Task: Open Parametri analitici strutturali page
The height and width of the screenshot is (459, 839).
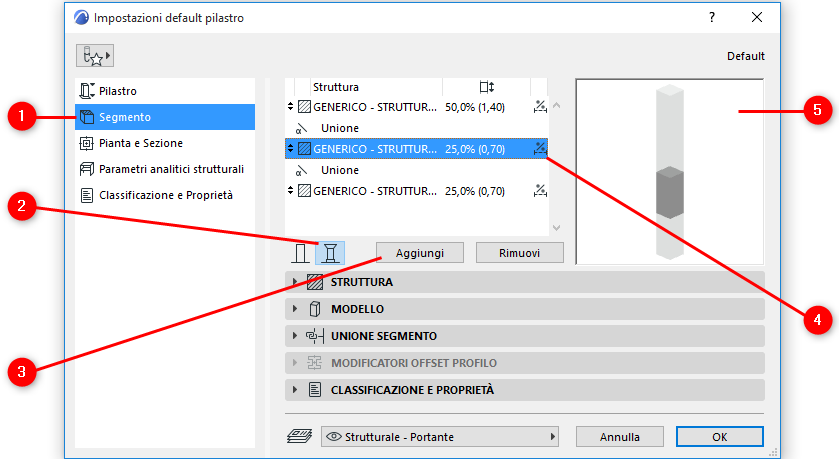Action: (171, 169)
